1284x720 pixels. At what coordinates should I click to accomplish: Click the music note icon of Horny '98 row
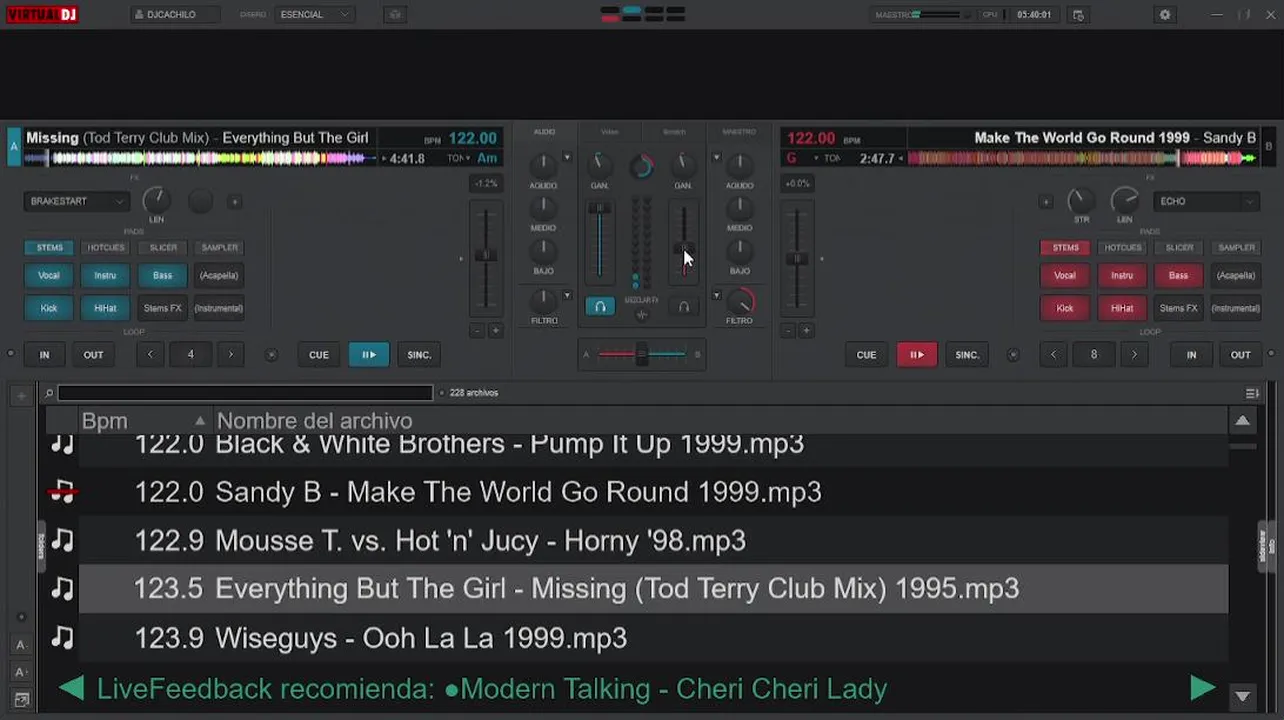click(62, 540)
